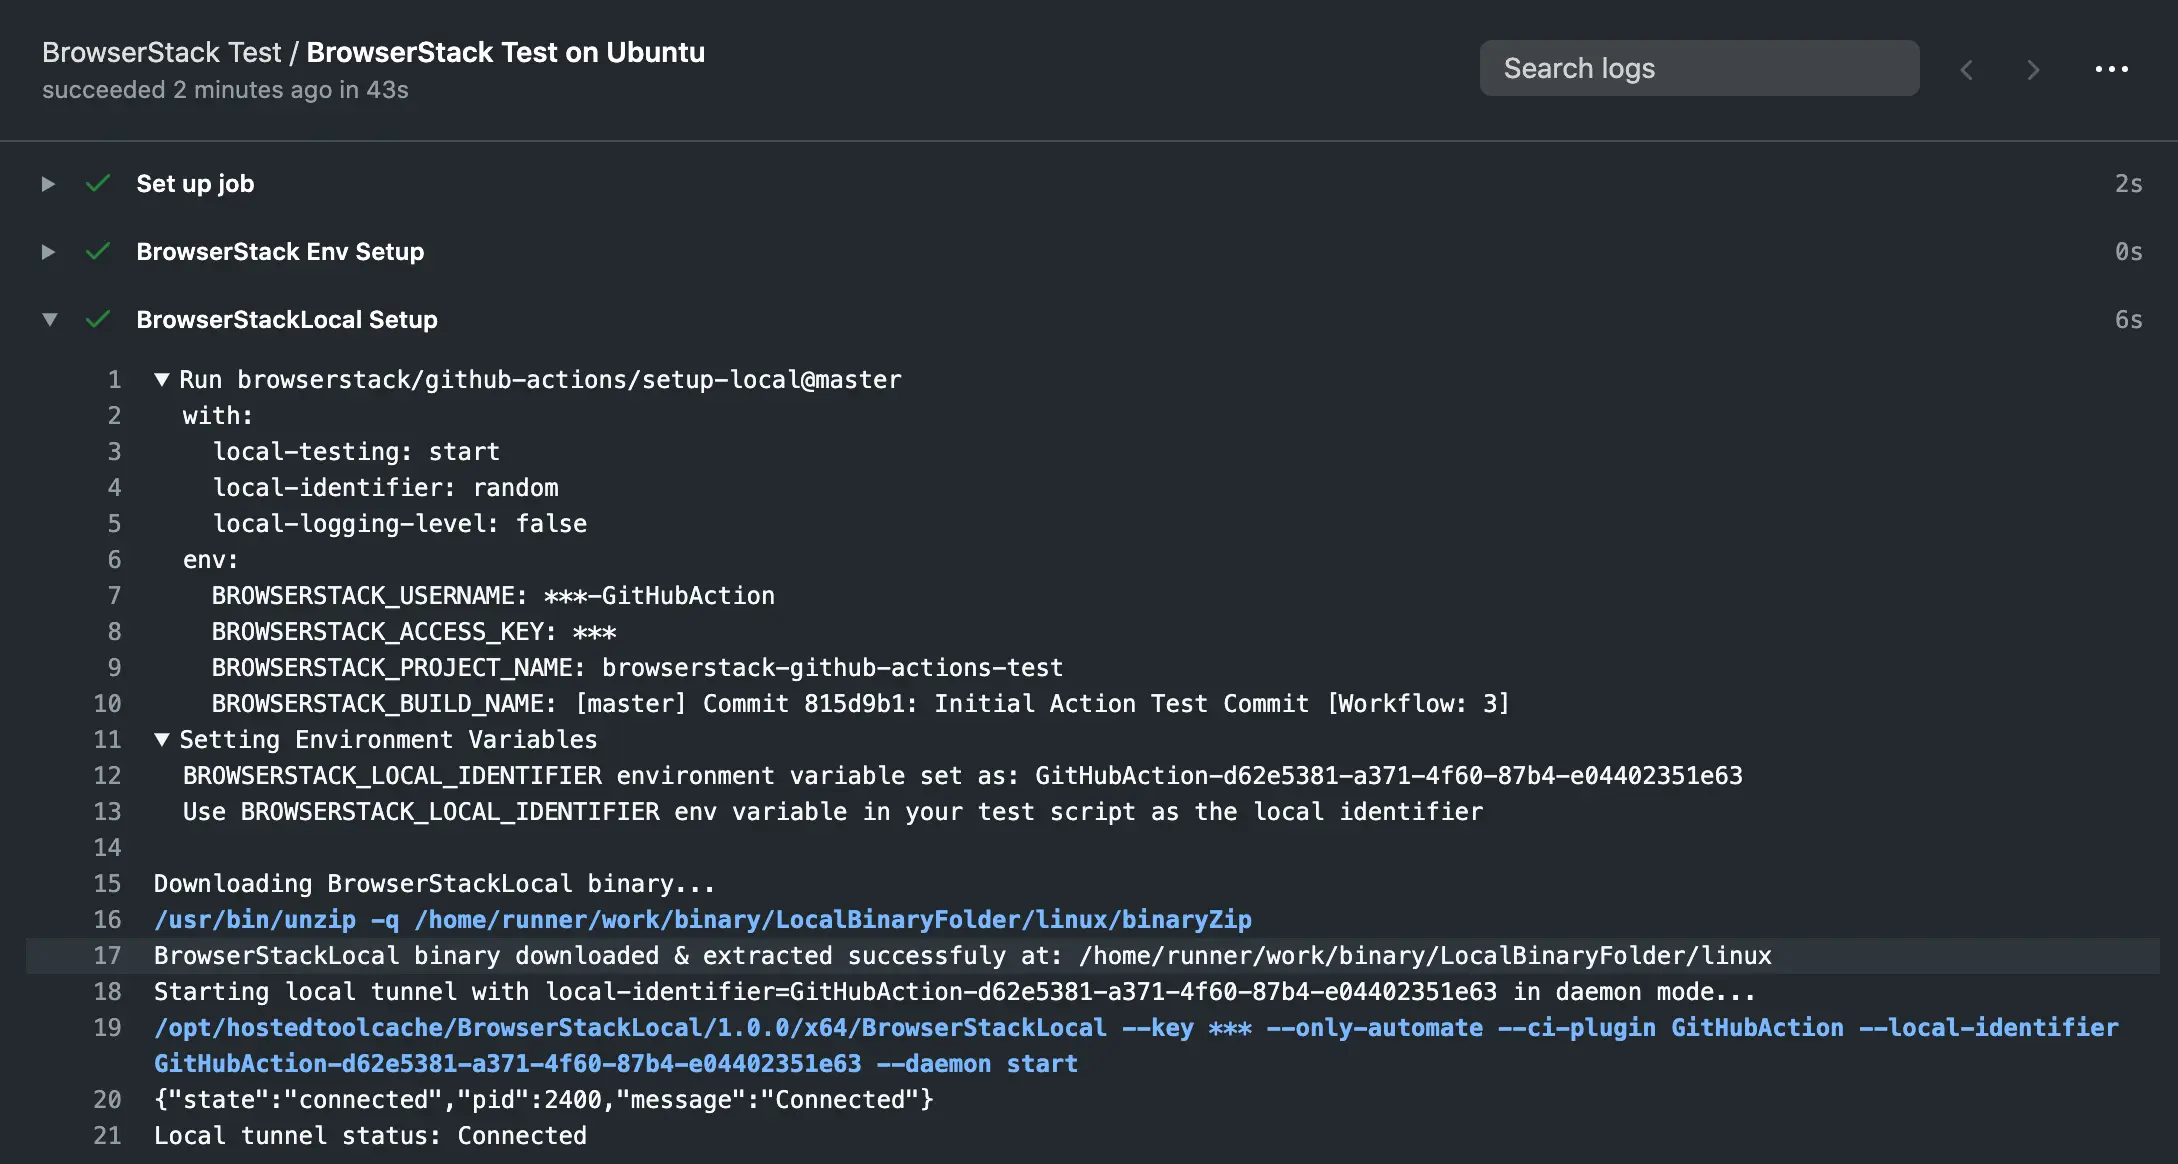
Task: Expand the Set up job step
Action: [x=48, y=184]
